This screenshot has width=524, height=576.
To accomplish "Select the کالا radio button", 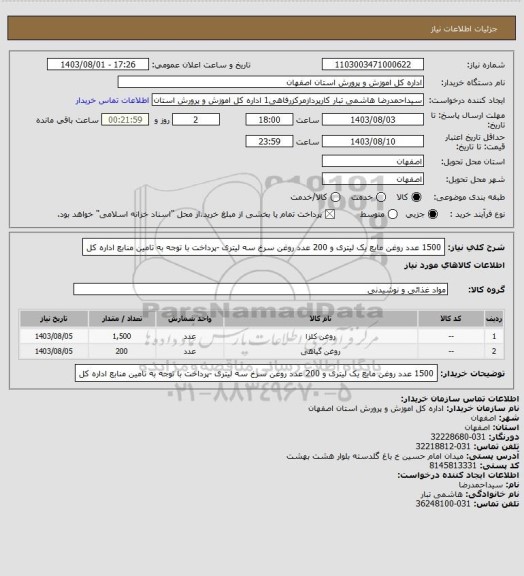I will (x=416, y=197).
